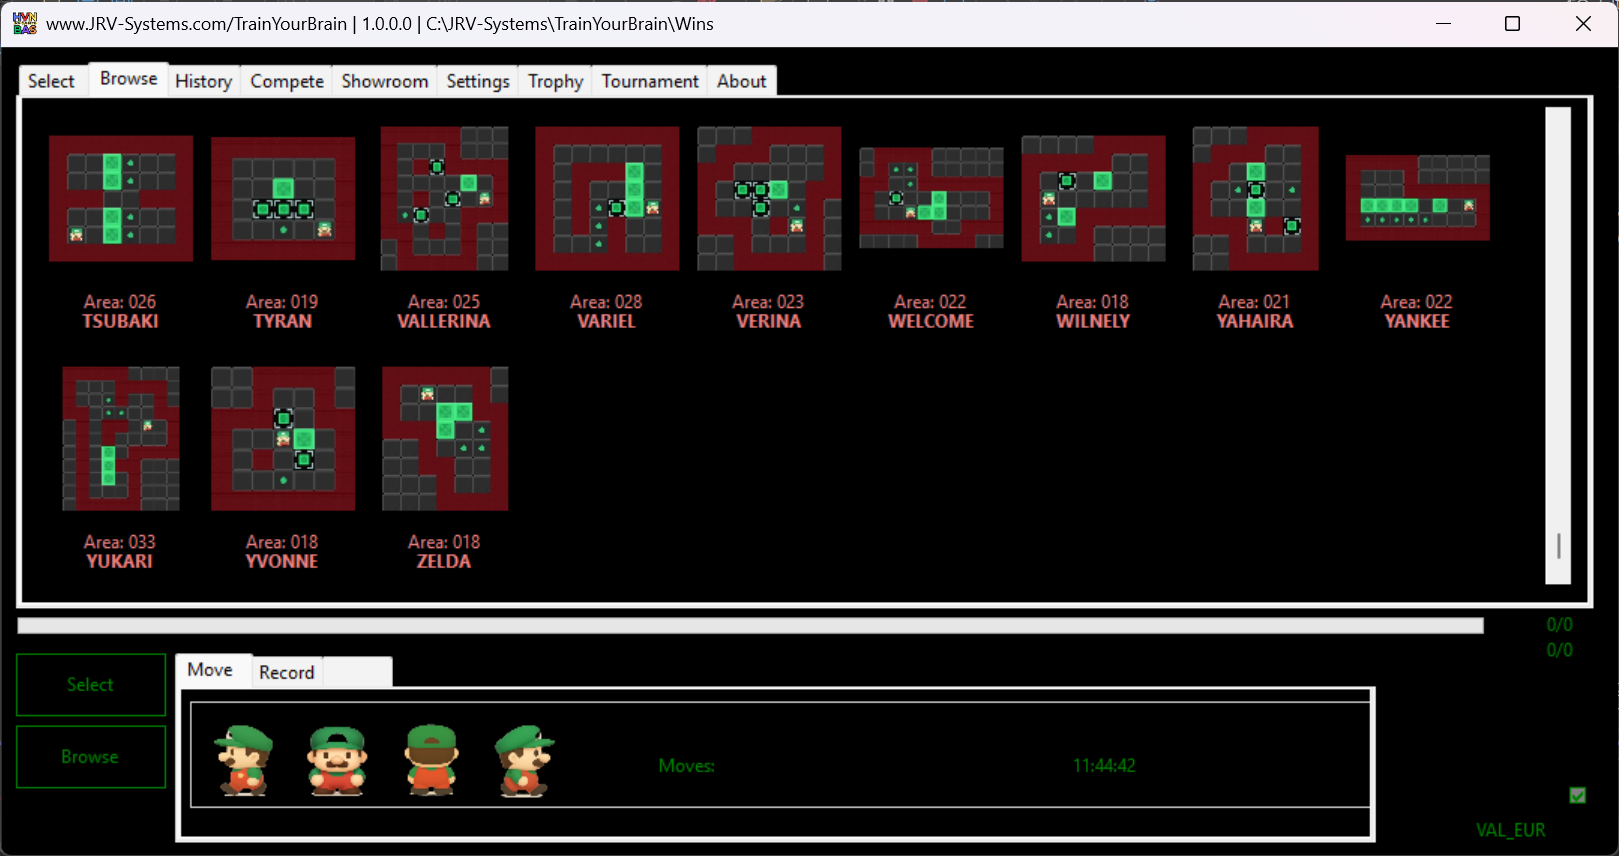
Task: Click the green Browse button
Action: (91, 757)
